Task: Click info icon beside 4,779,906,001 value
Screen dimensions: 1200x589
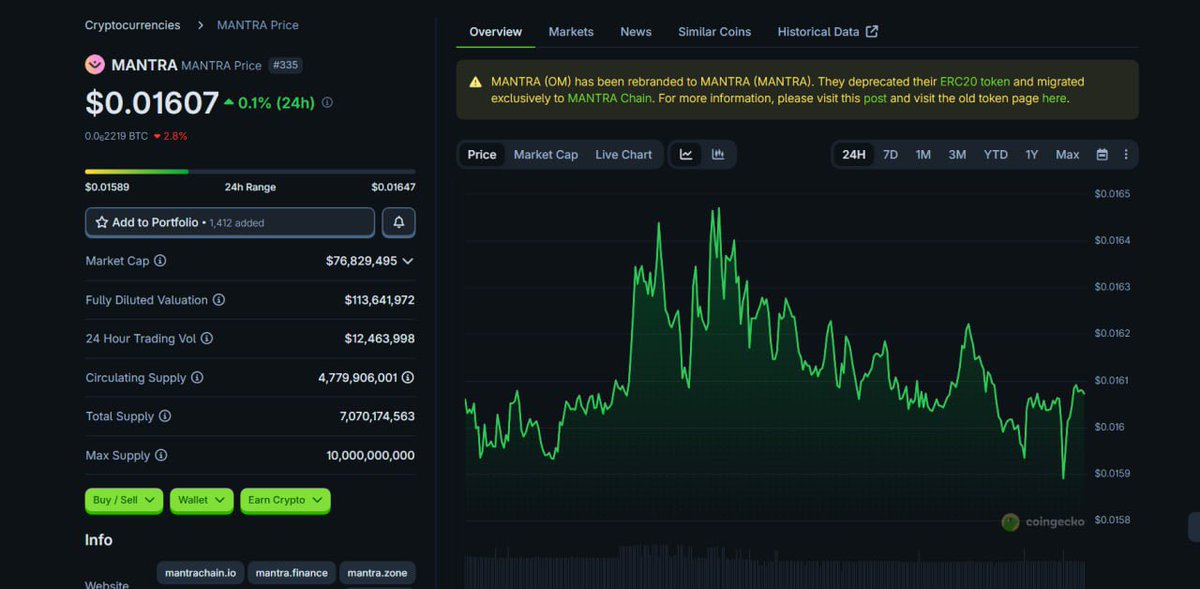Action: click(408, 378)
